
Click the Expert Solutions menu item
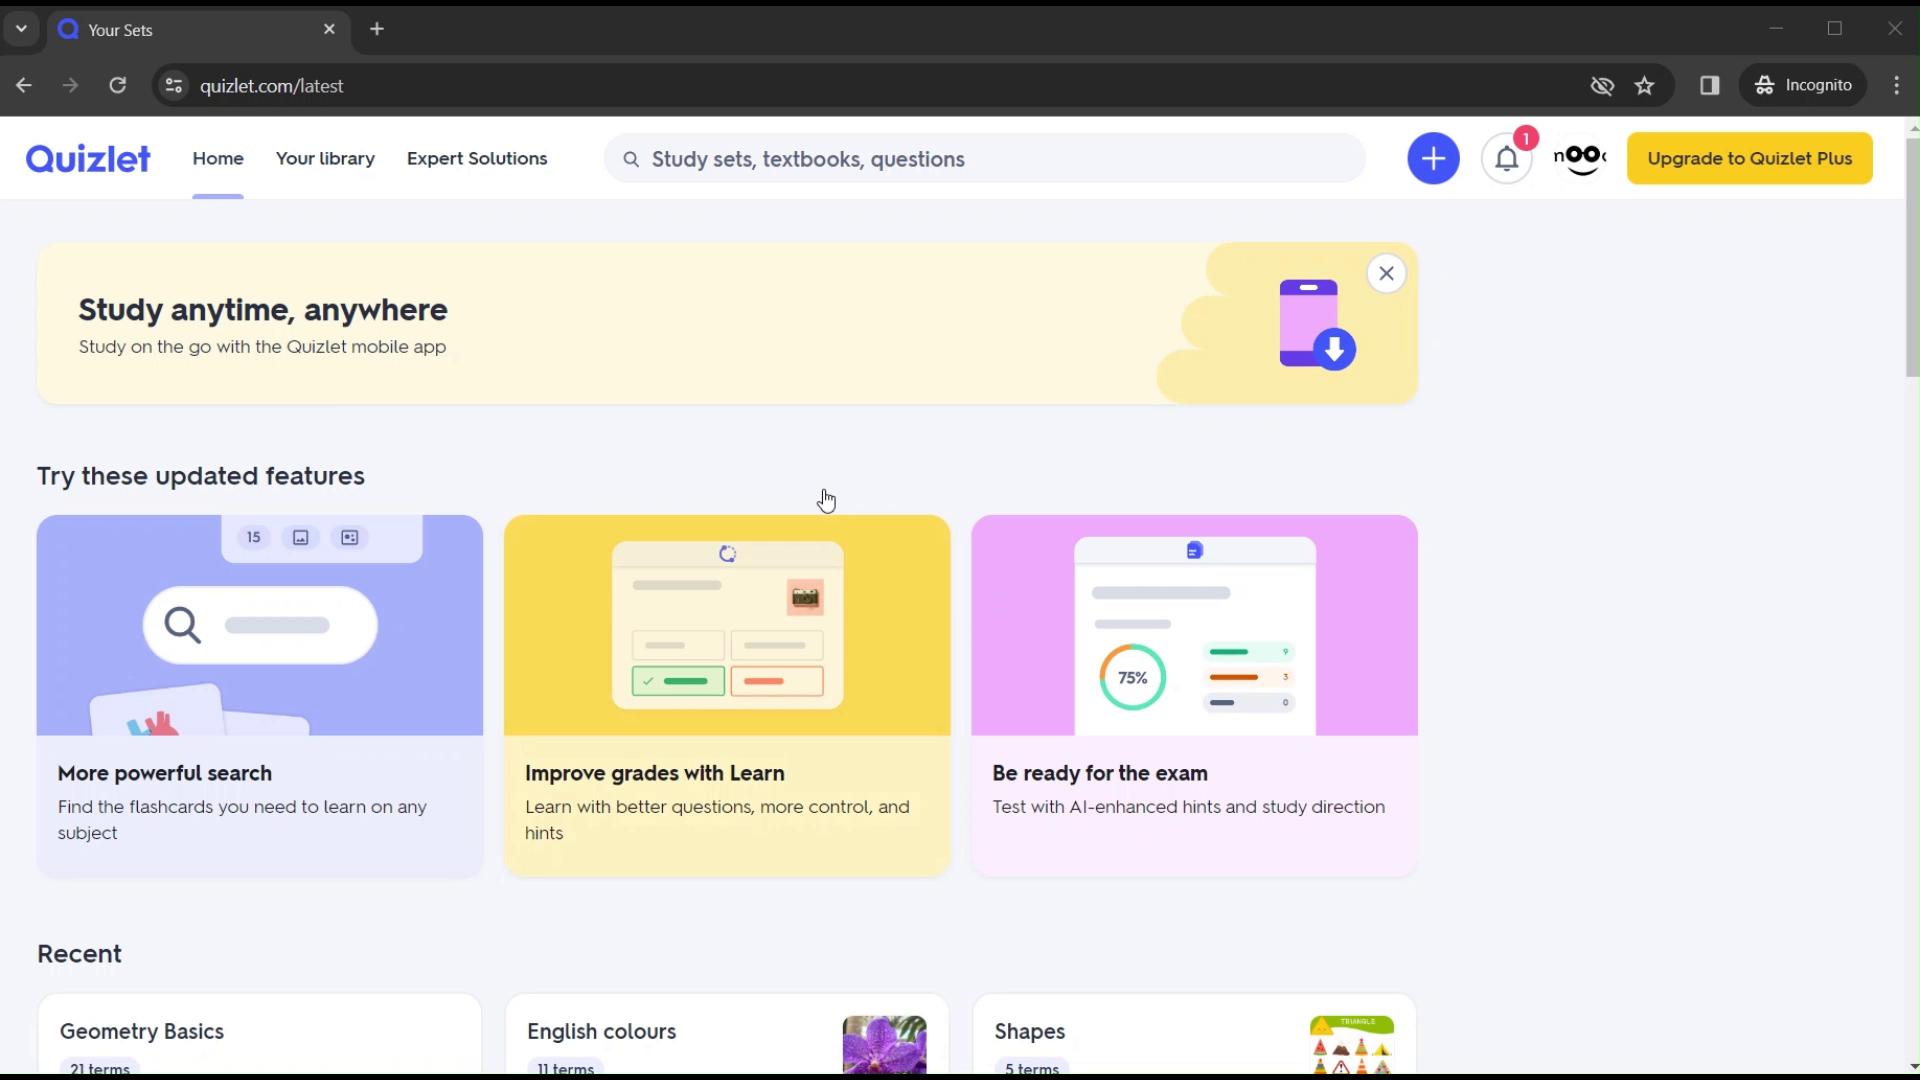pos(476,158)
